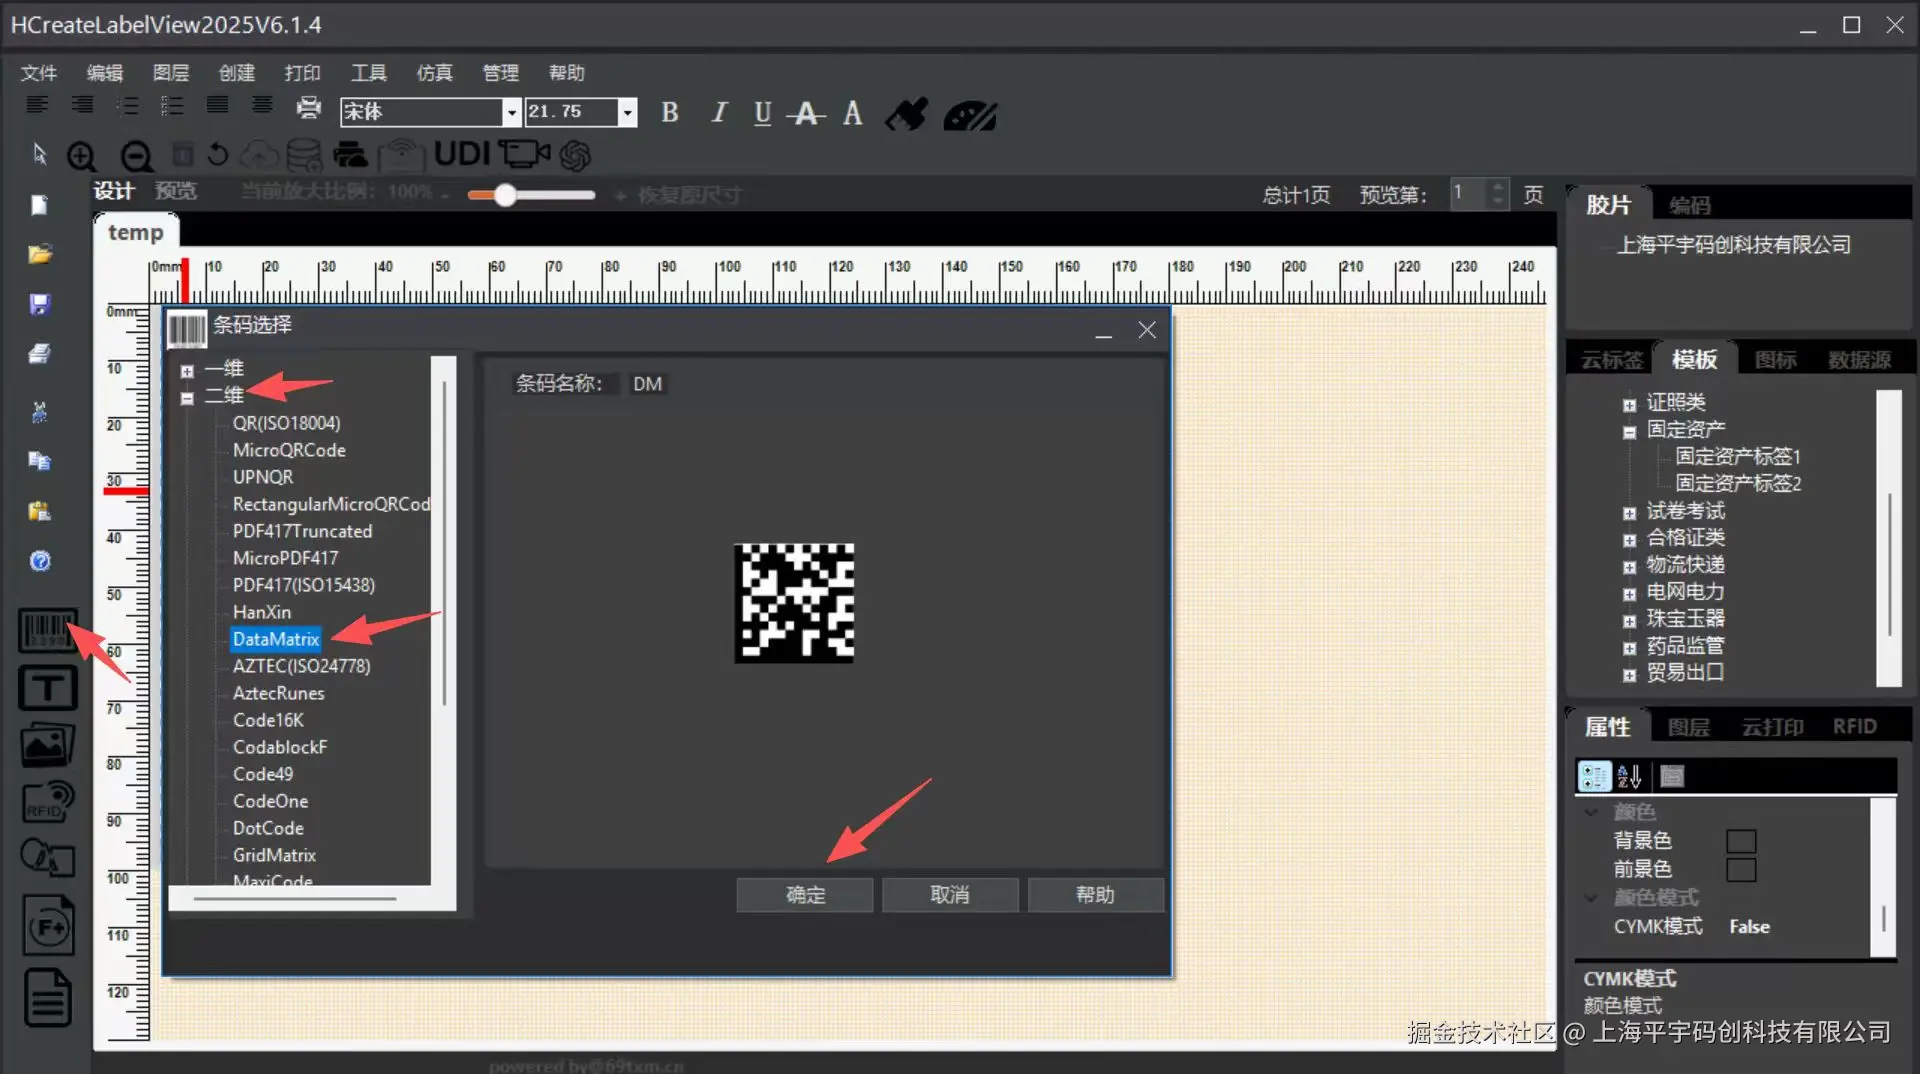Switch properties to categorized view

tap(1594, 776)
